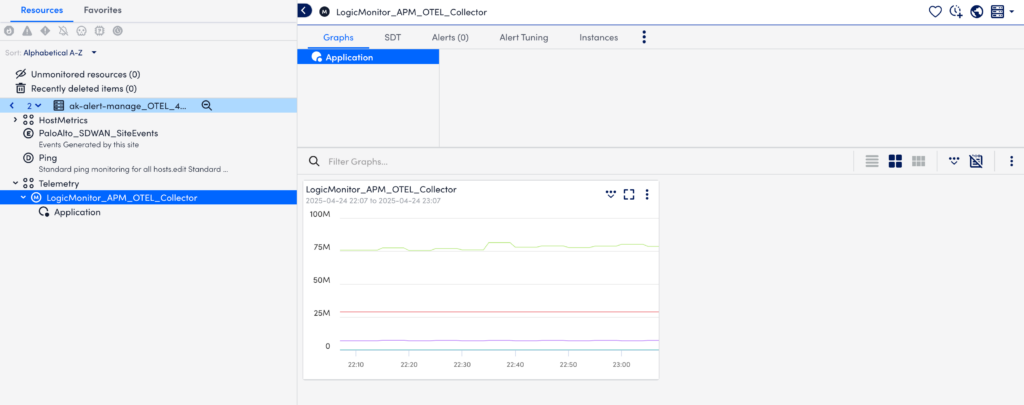
Task: Select HostMetrics tree item
Action: [63, 120]
